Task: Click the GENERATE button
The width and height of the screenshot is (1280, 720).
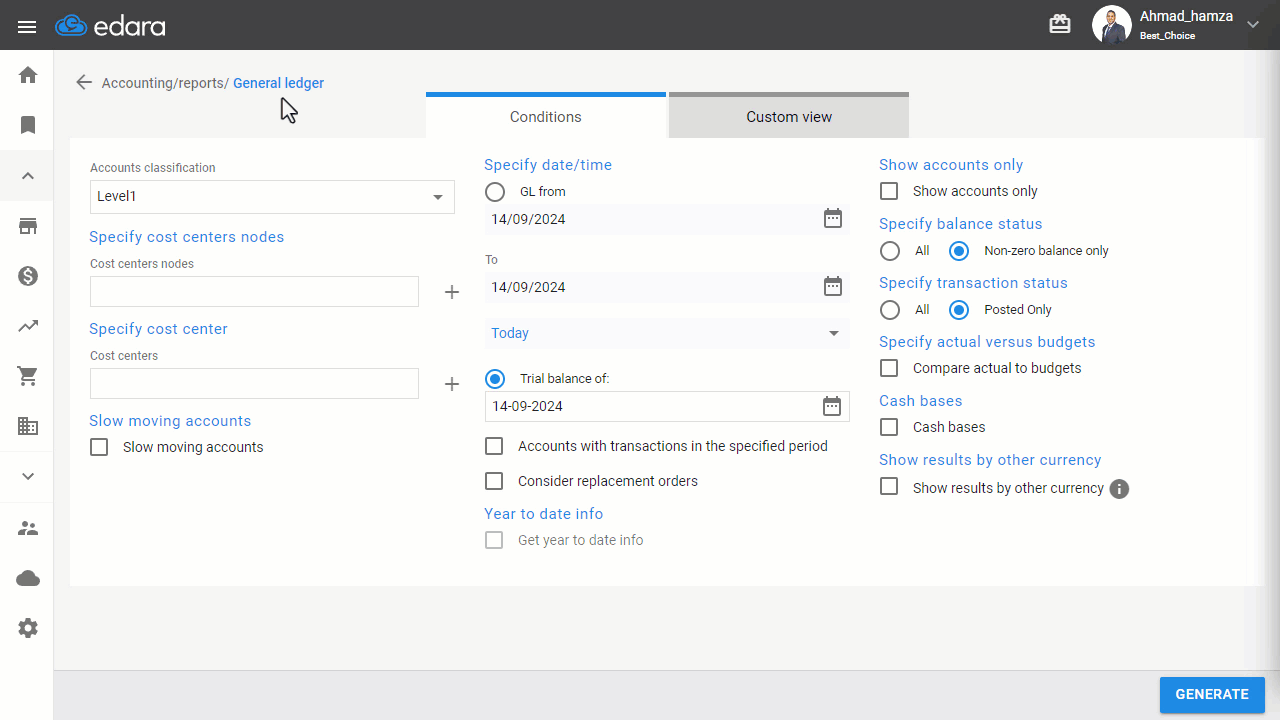Action: point(1212,695)
